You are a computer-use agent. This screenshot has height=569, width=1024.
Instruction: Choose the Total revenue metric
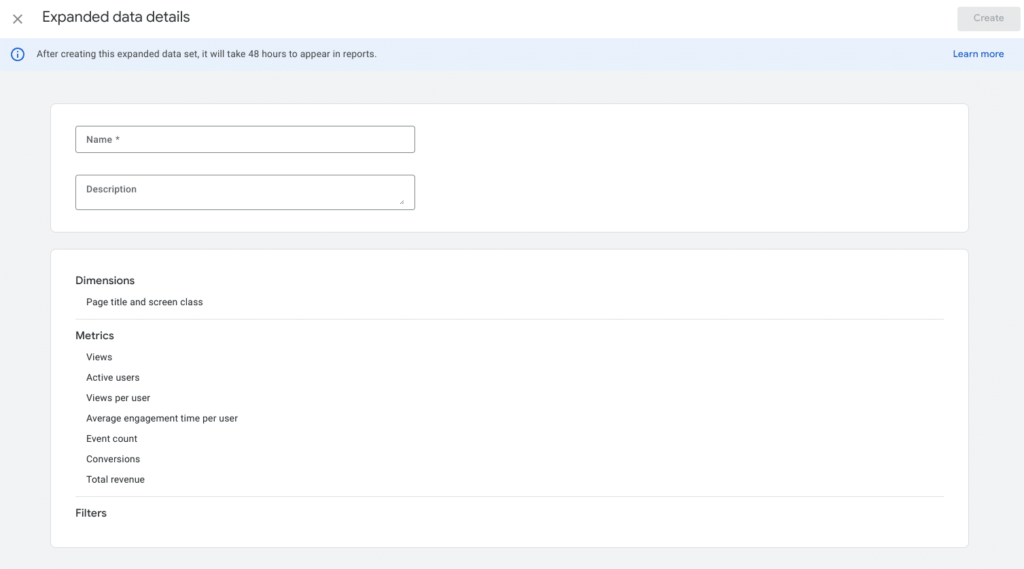115,480
